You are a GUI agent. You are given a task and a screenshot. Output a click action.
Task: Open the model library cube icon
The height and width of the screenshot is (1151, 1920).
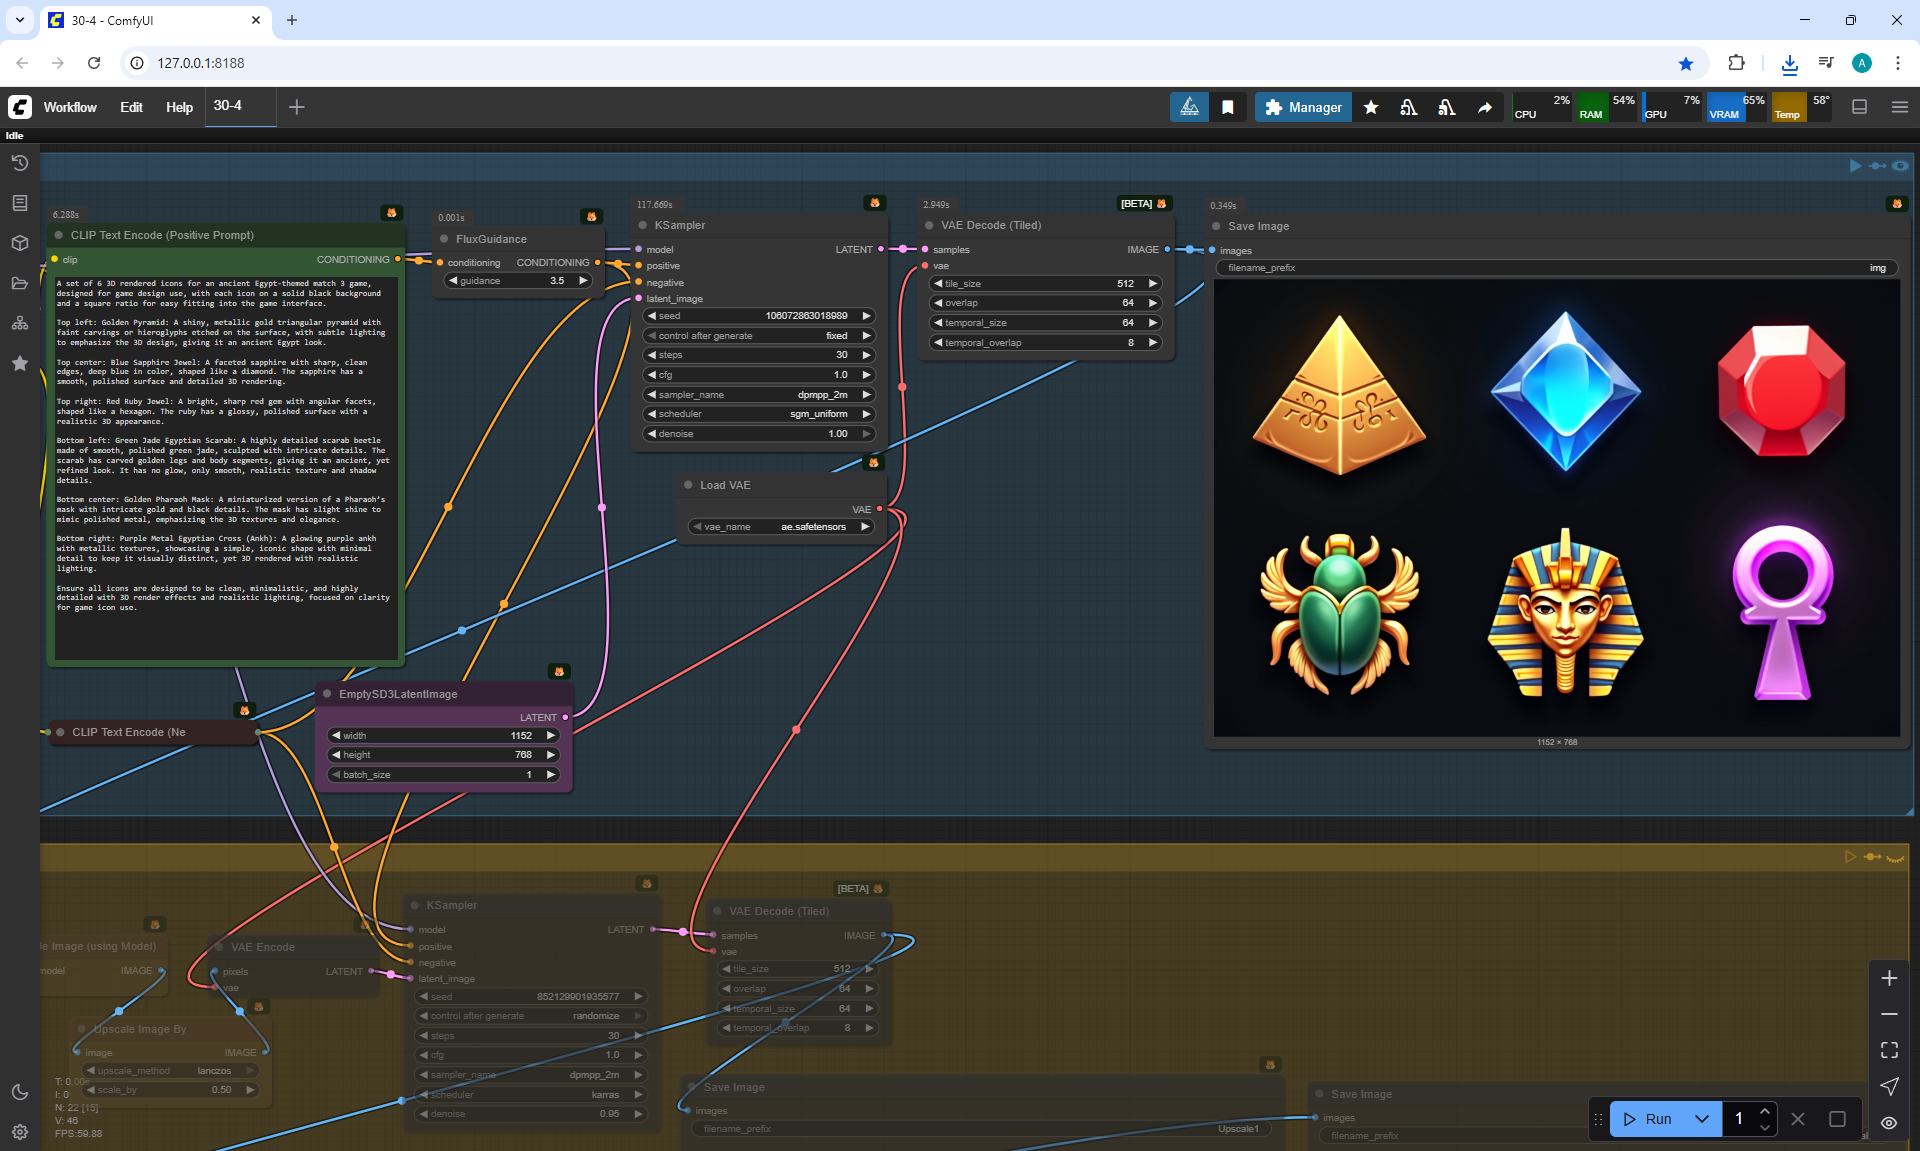tap(19, 243)
